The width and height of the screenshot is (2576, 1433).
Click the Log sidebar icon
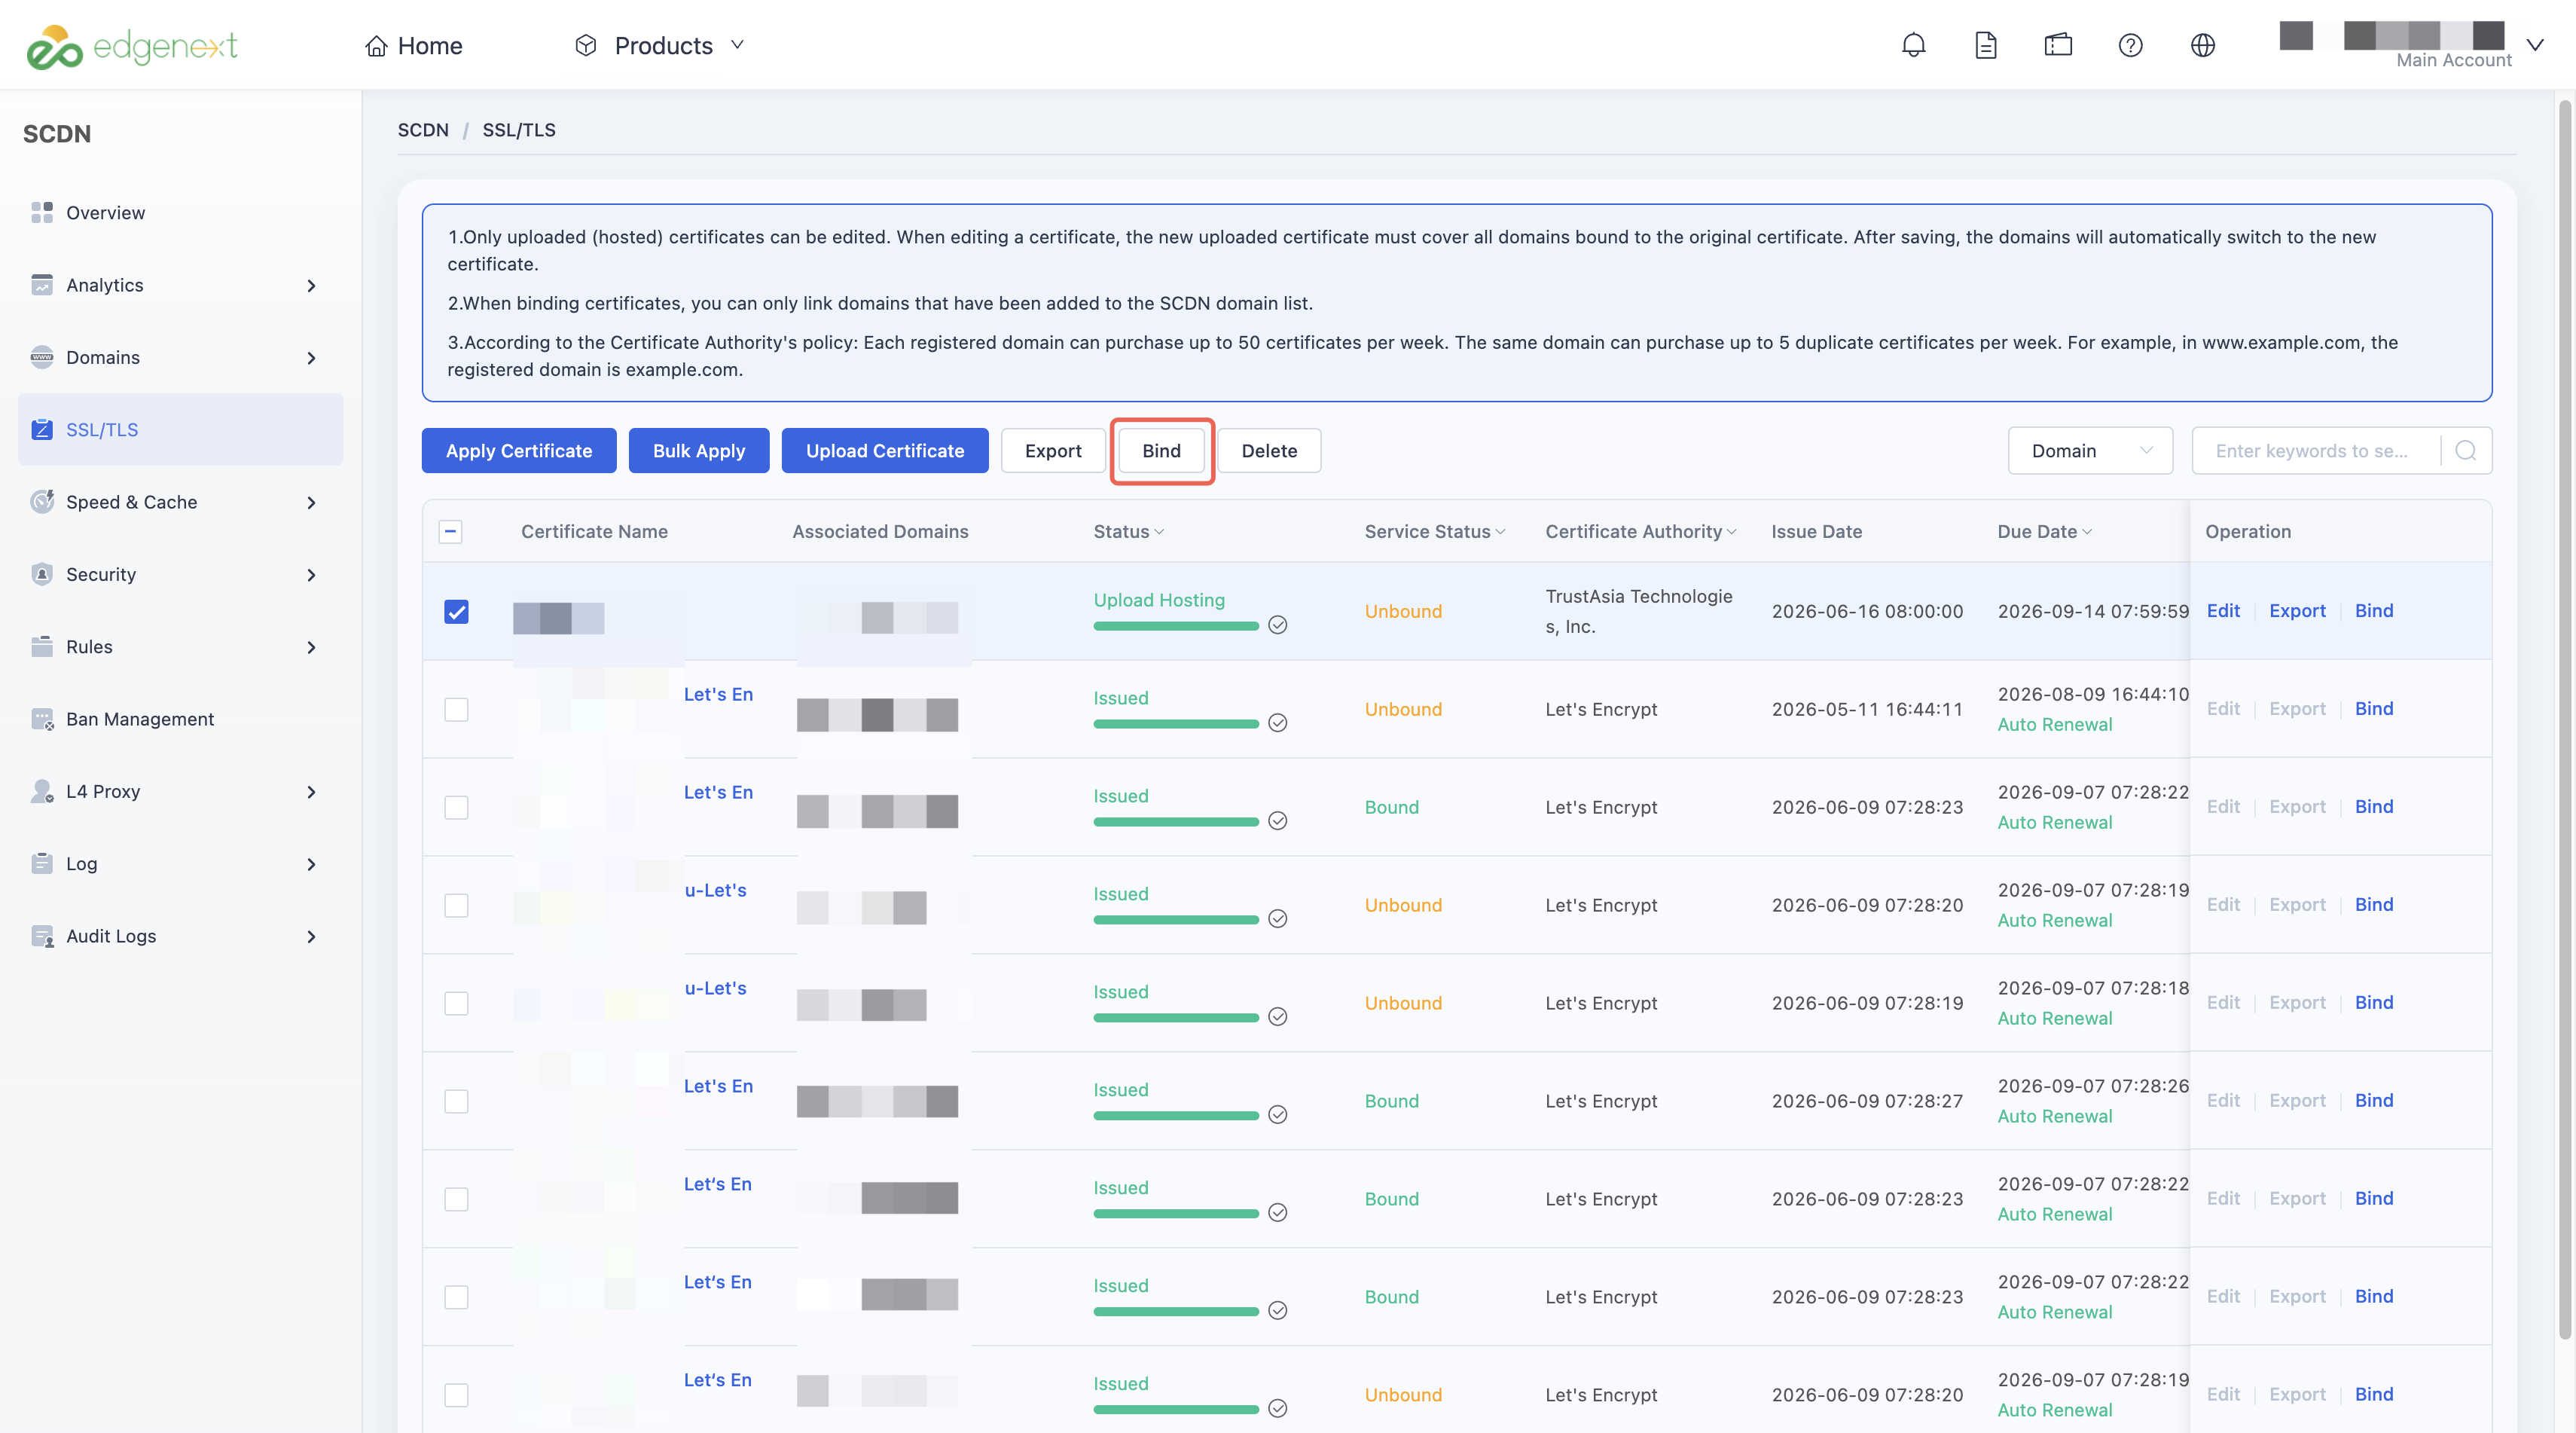[42, 863]
